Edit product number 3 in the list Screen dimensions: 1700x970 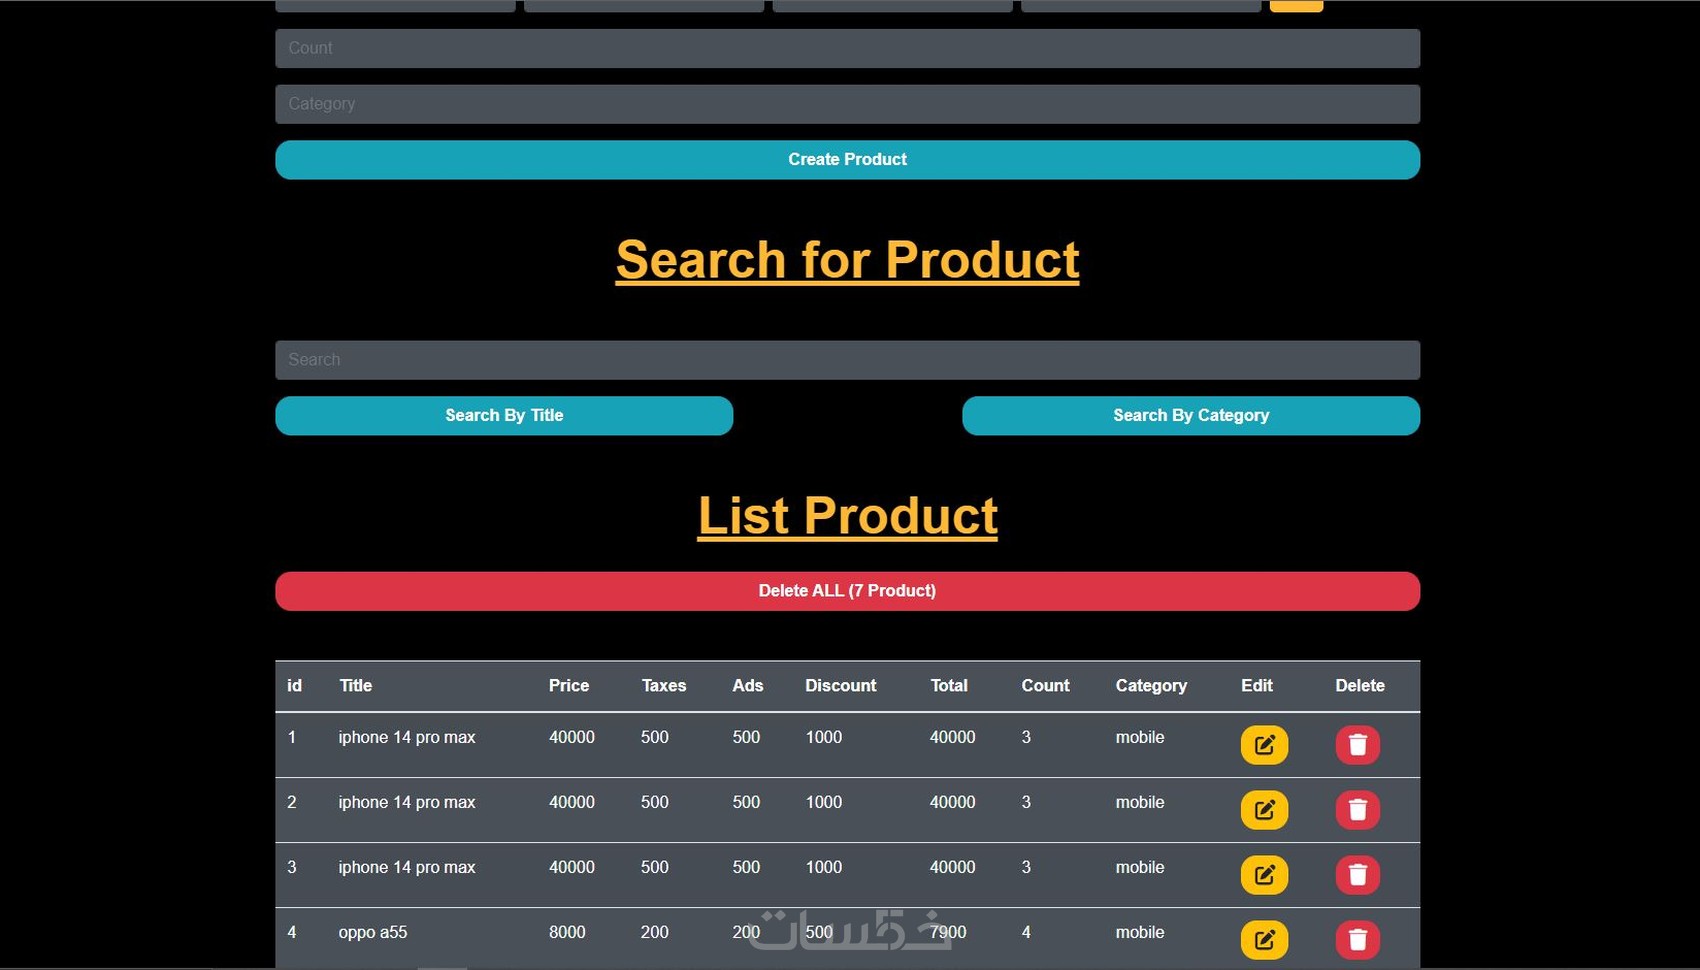1264,875
